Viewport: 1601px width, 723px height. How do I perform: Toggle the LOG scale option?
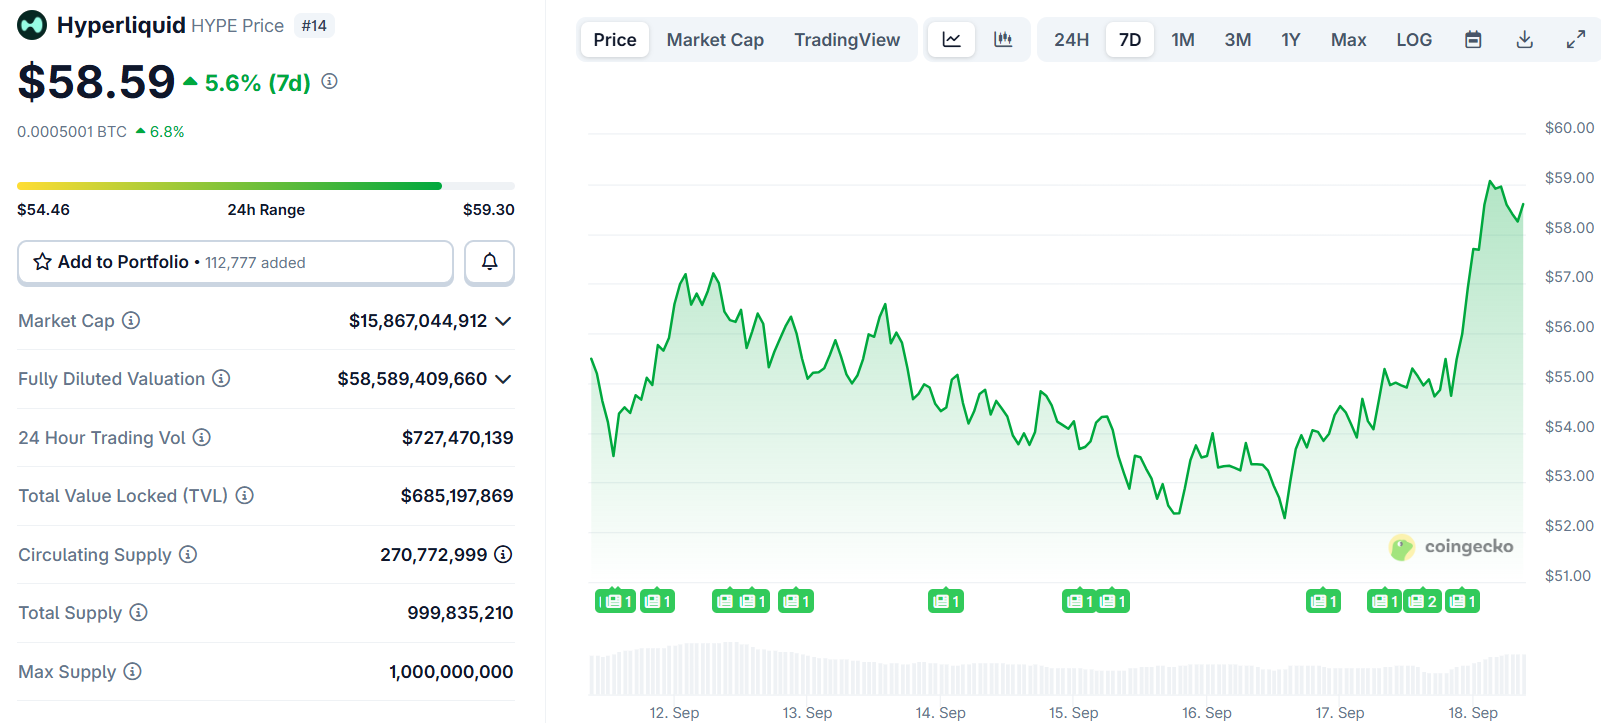[1414, 40]
